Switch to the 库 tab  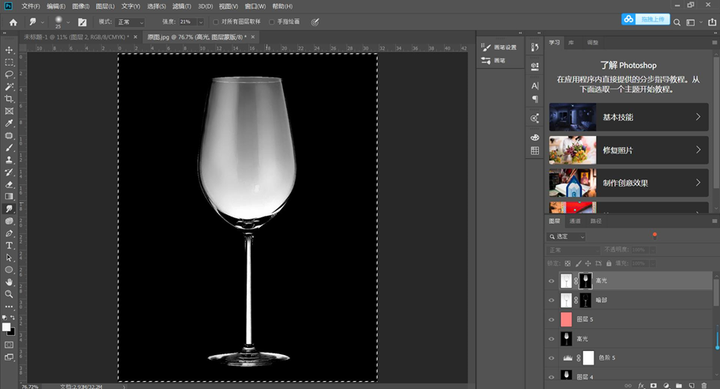coord(571,42)
